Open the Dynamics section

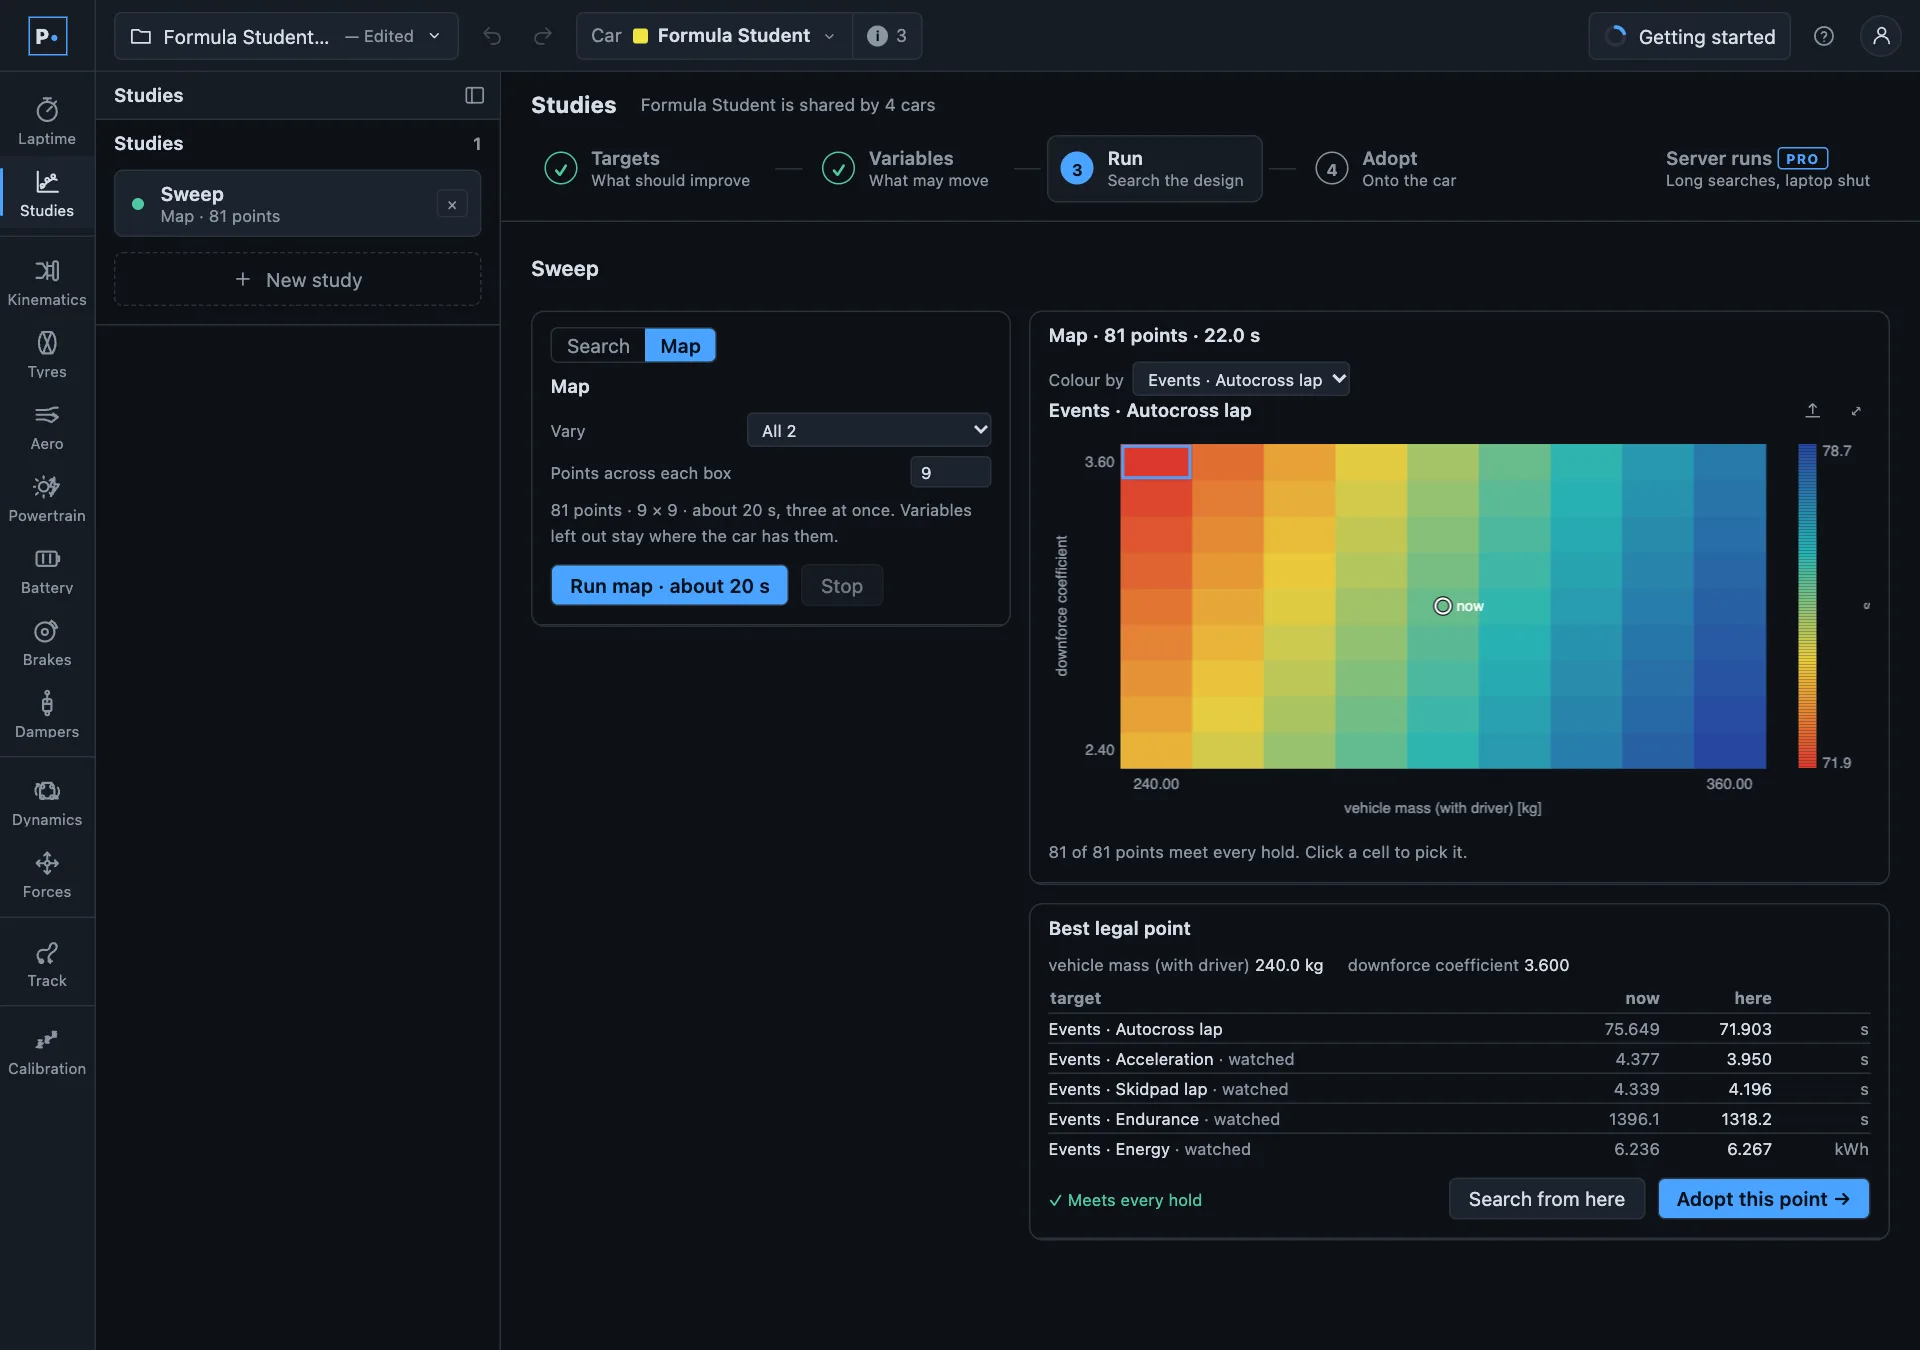(x=47, y=803)
